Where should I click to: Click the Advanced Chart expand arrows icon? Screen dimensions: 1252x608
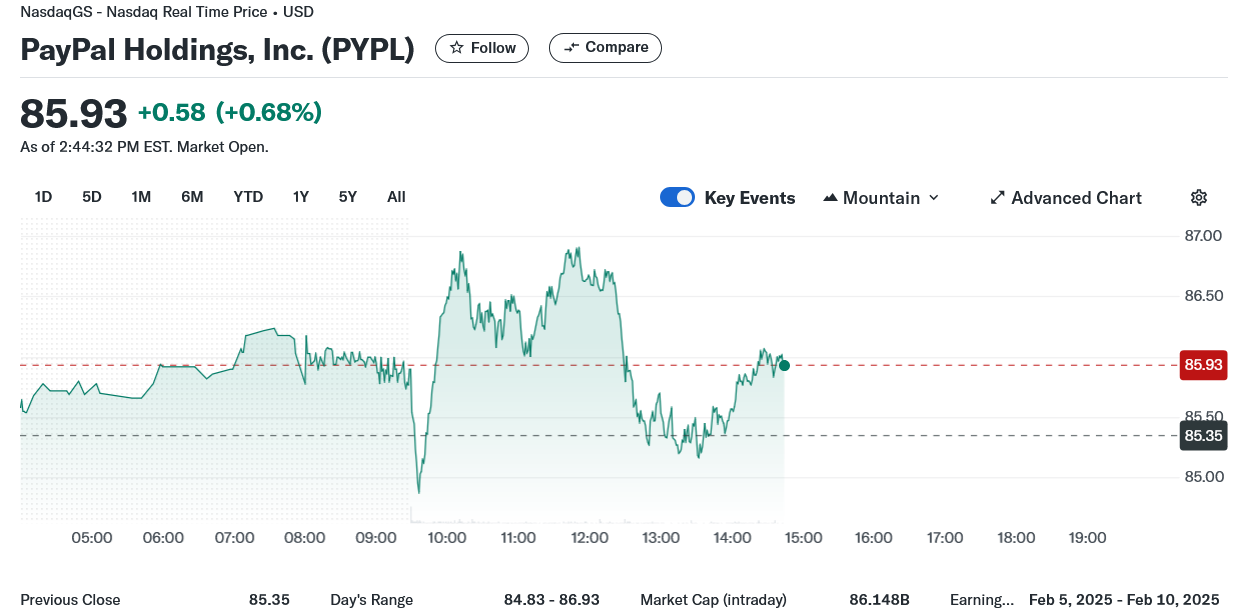(x=997, y=198)
